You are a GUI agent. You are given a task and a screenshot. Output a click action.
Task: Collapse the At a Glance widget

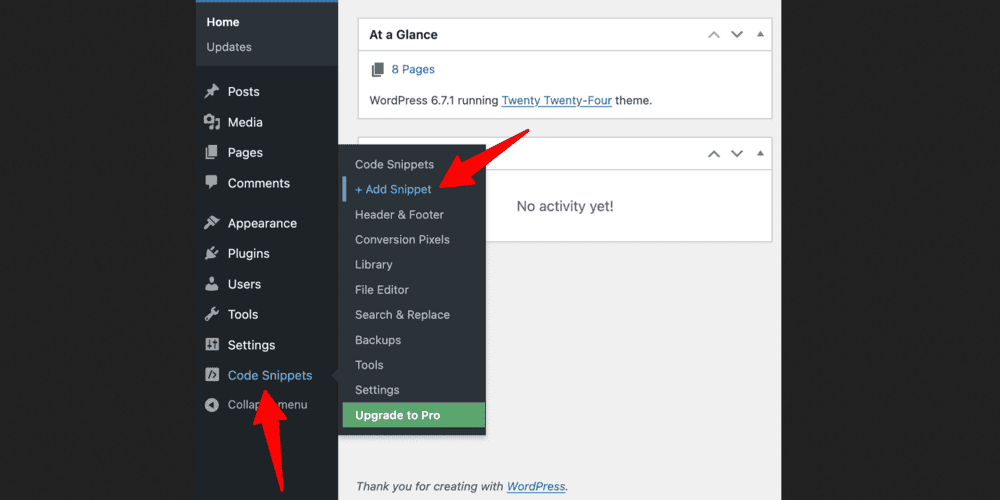click(x=760, y=34)
